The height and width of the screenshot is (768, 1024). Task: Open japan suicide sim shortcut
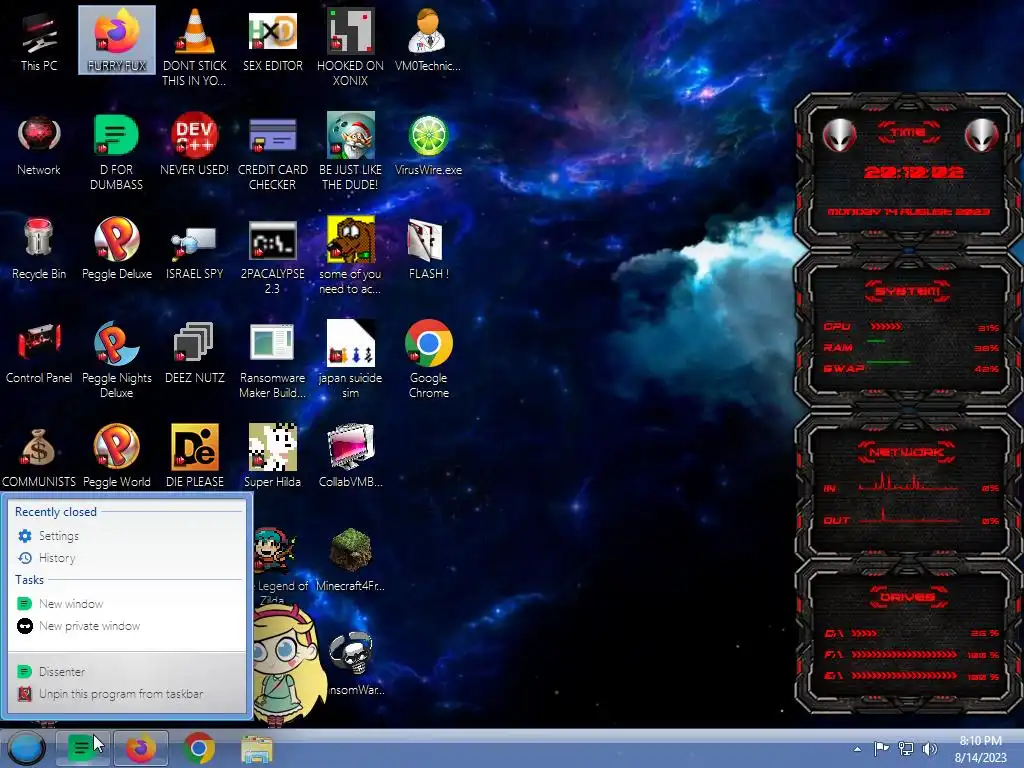tap(351, 359)
